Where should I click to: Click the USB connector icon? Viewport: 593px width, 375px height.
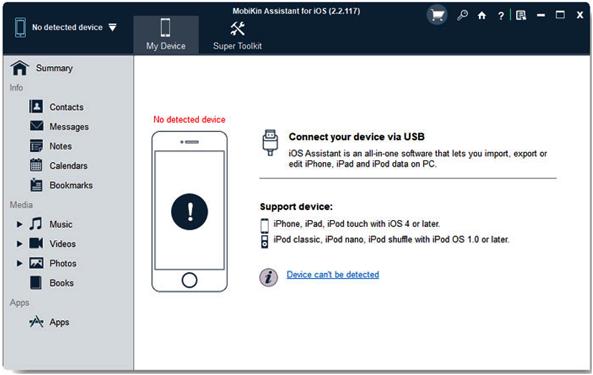point(270,143)
